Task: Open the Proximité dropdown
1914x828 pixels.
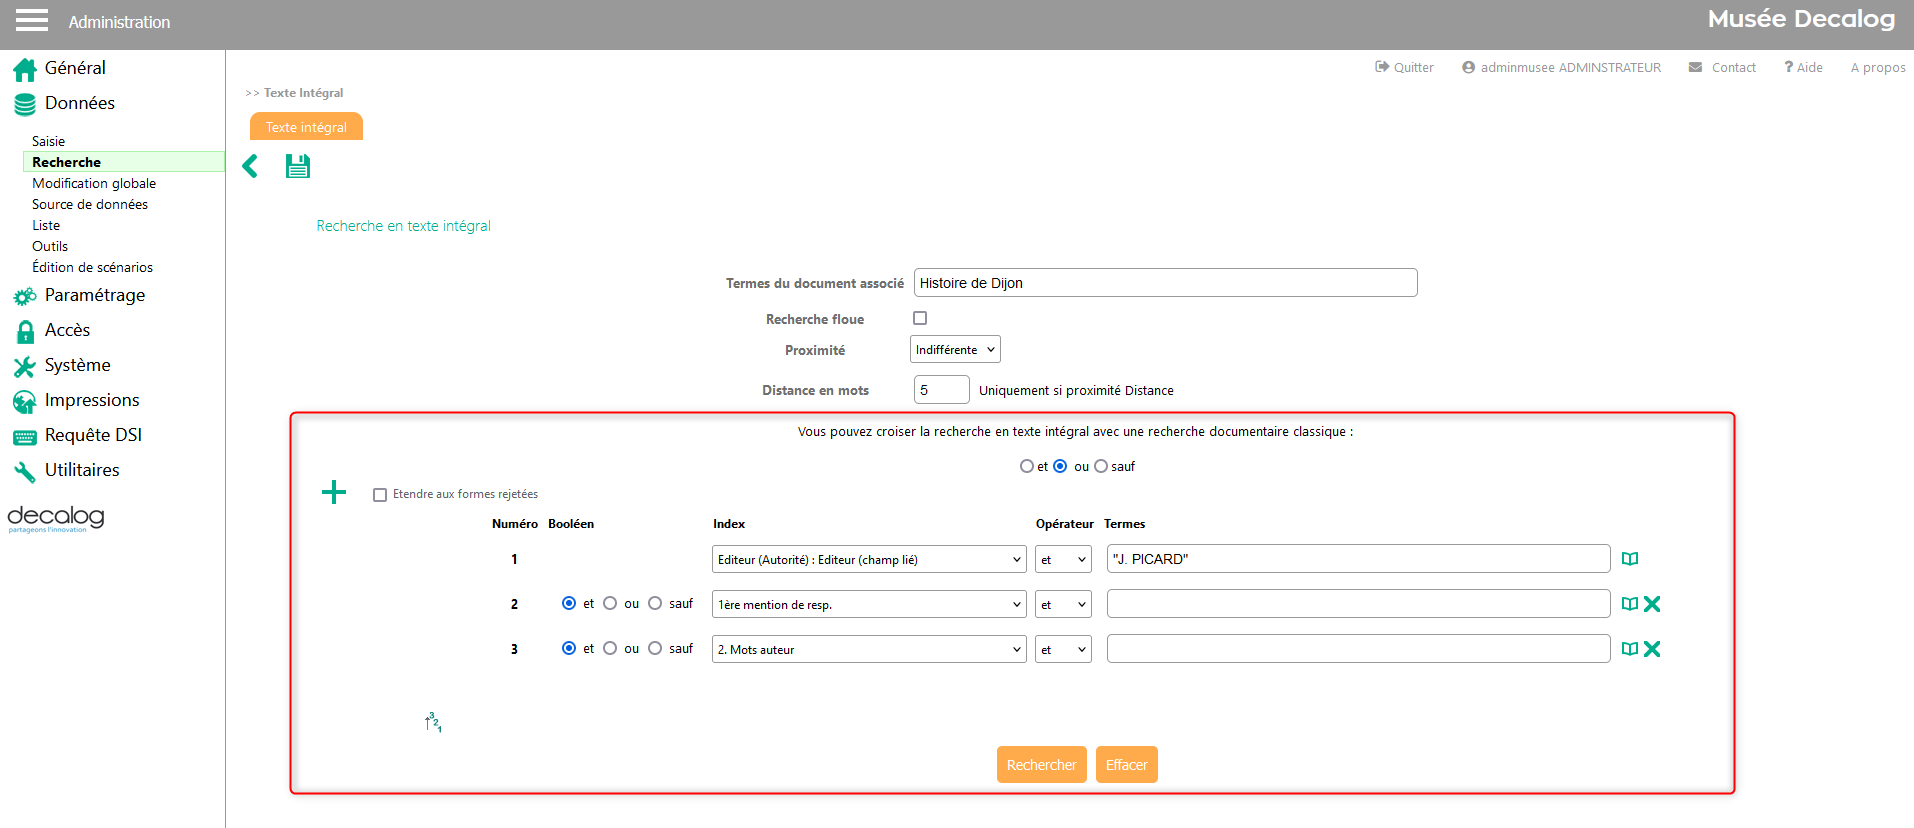Action: tap(954, 349)
